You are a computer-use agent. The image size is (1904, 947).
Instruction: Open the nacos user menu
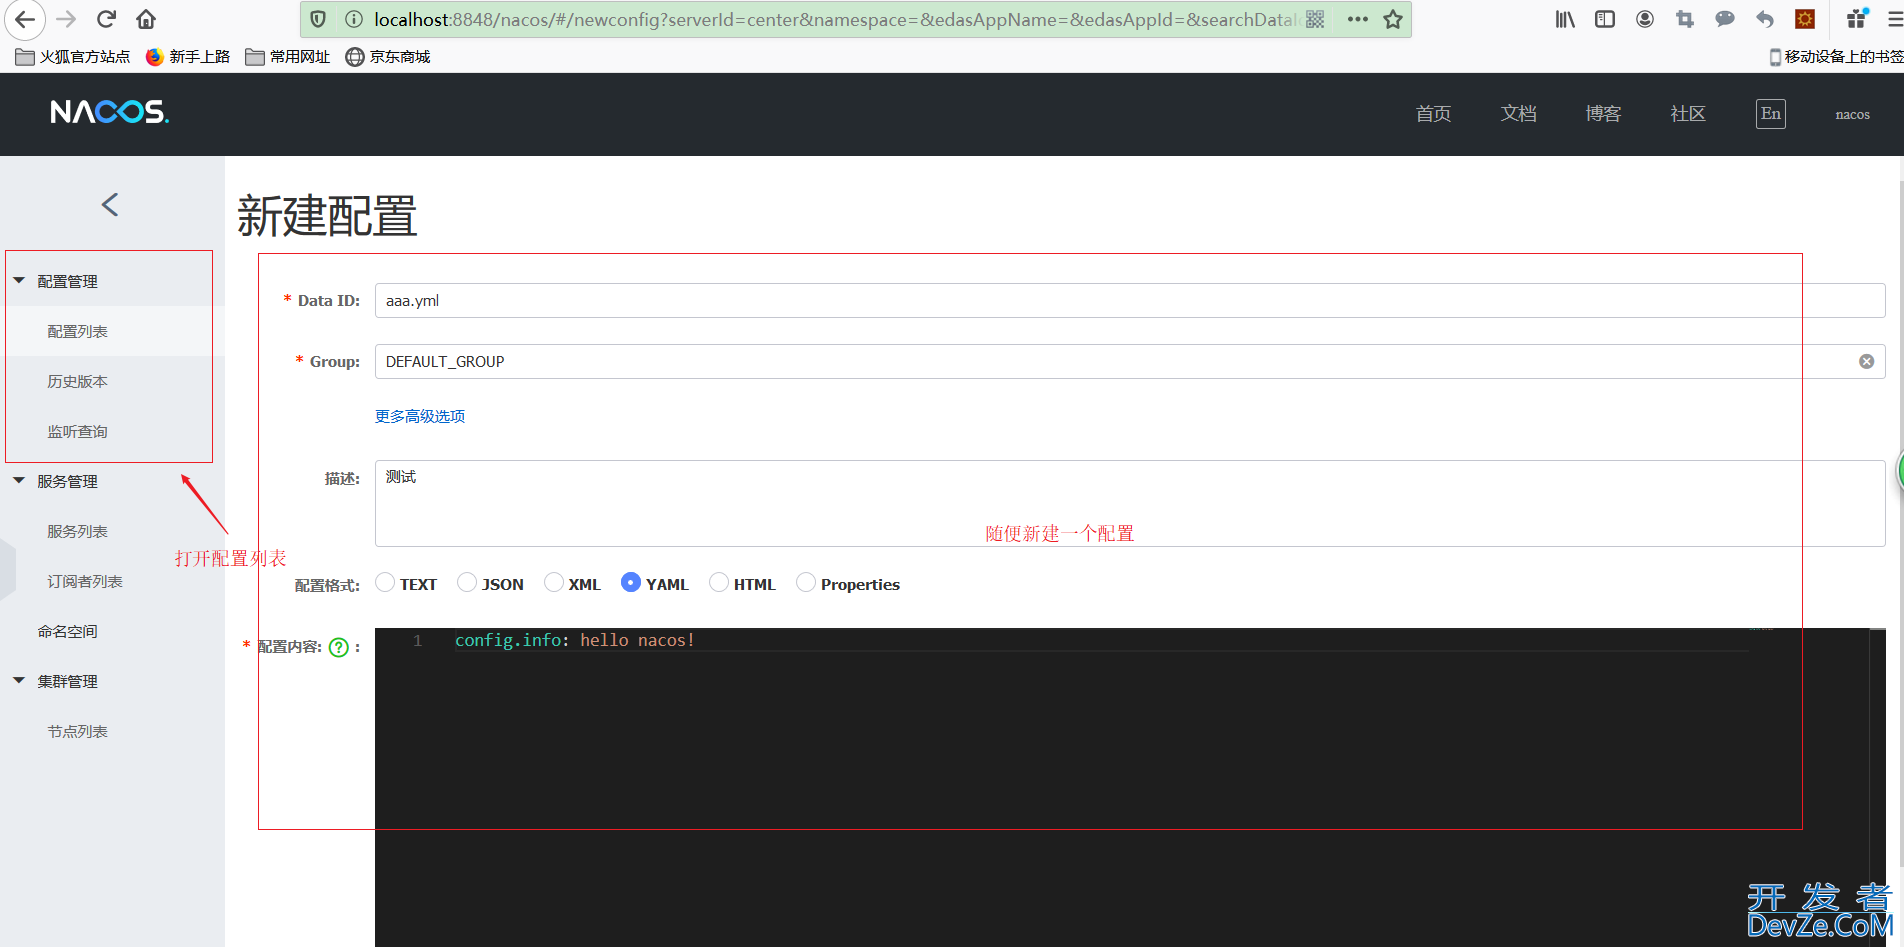[x=1852, y=114]
